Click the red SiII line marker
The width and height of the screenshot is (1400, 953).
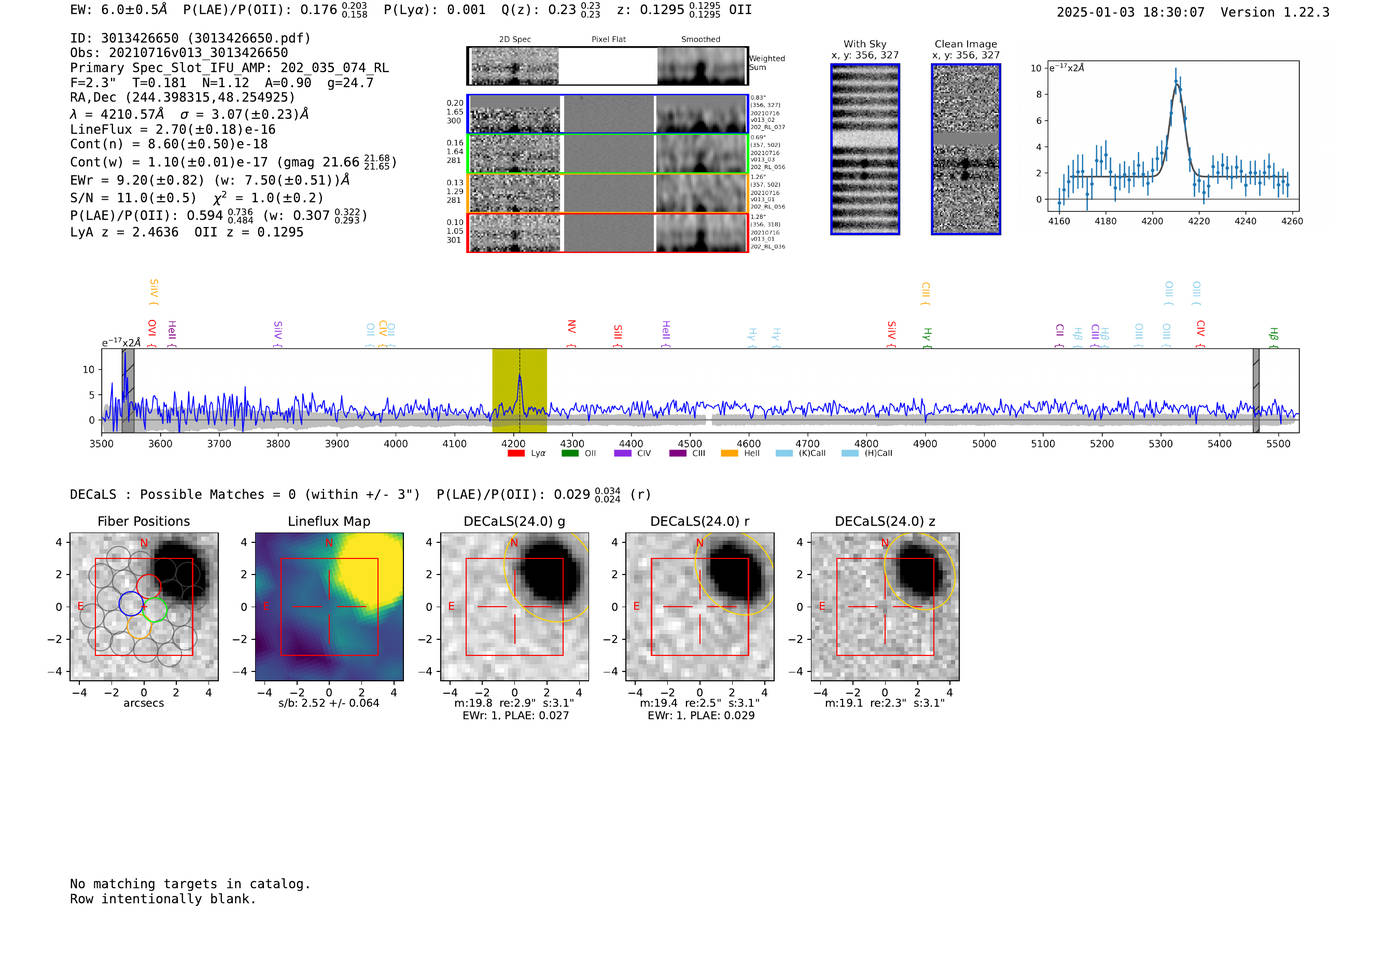pos(618,334)
